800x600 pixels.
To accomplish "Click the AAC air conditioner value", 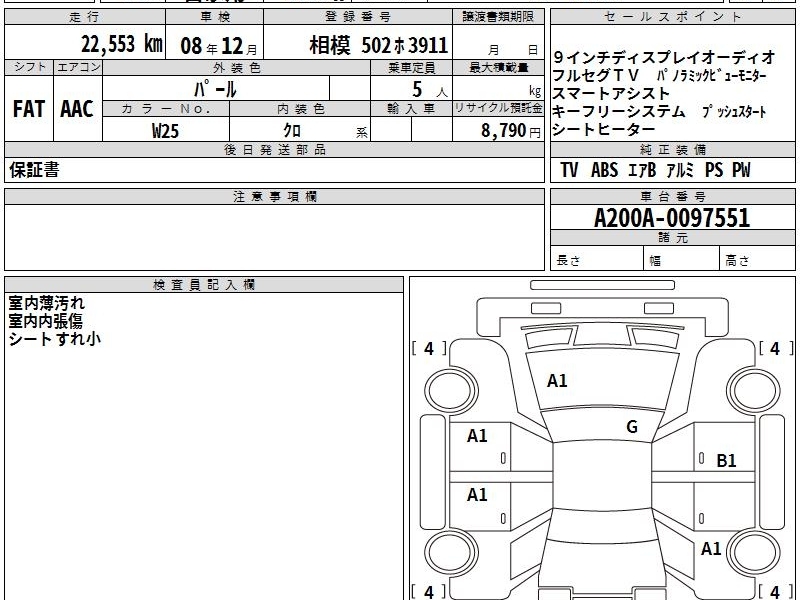I will point(77,109).
